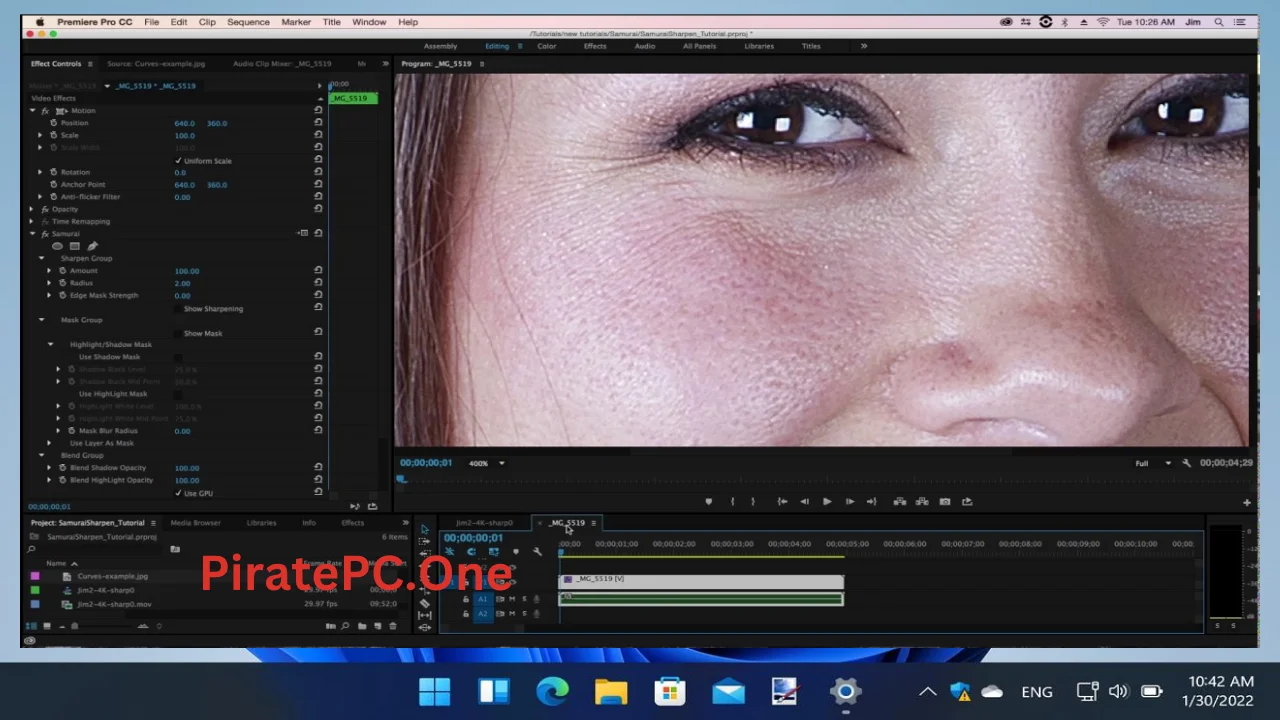Create elliptical mask for Samurai effect
This screenshot has height=720, width=1280.
[57, 246]
